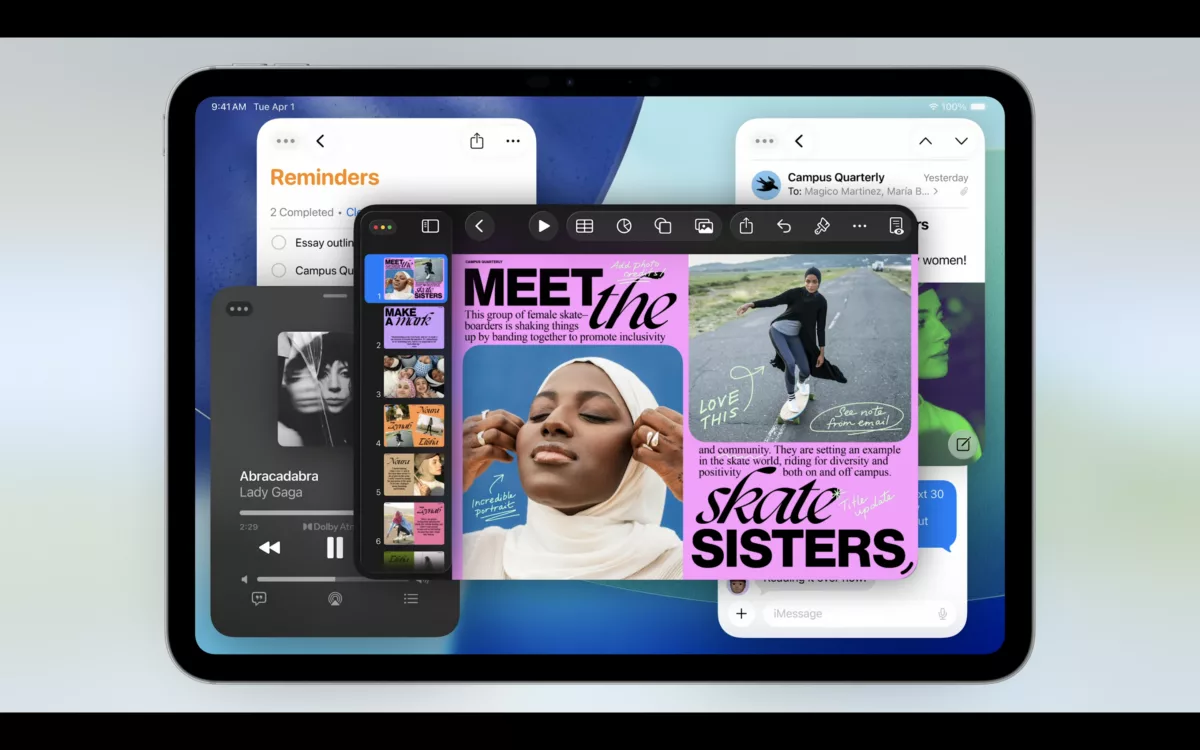Select slide 3 thumbnail in navigator
This screenshot has width=1200, height=750.
(x=414, y=376)
